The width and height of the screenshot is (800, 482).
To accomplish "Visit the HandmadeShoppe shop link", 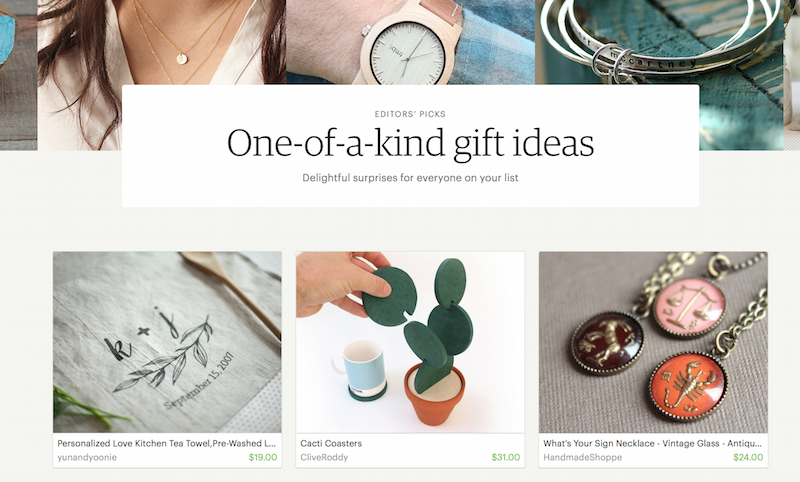I will coord(582,458).
